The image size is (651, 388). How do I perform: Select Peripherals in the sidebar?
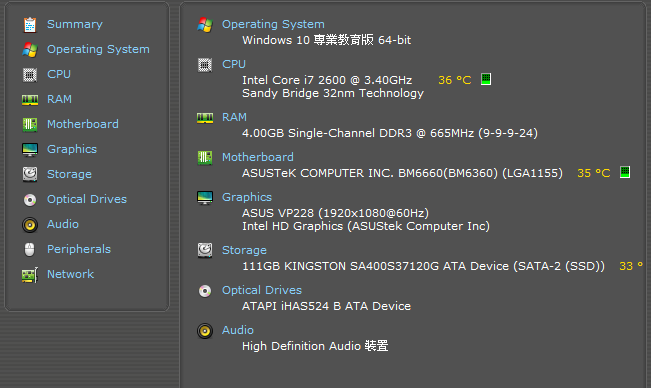[79, 249]
